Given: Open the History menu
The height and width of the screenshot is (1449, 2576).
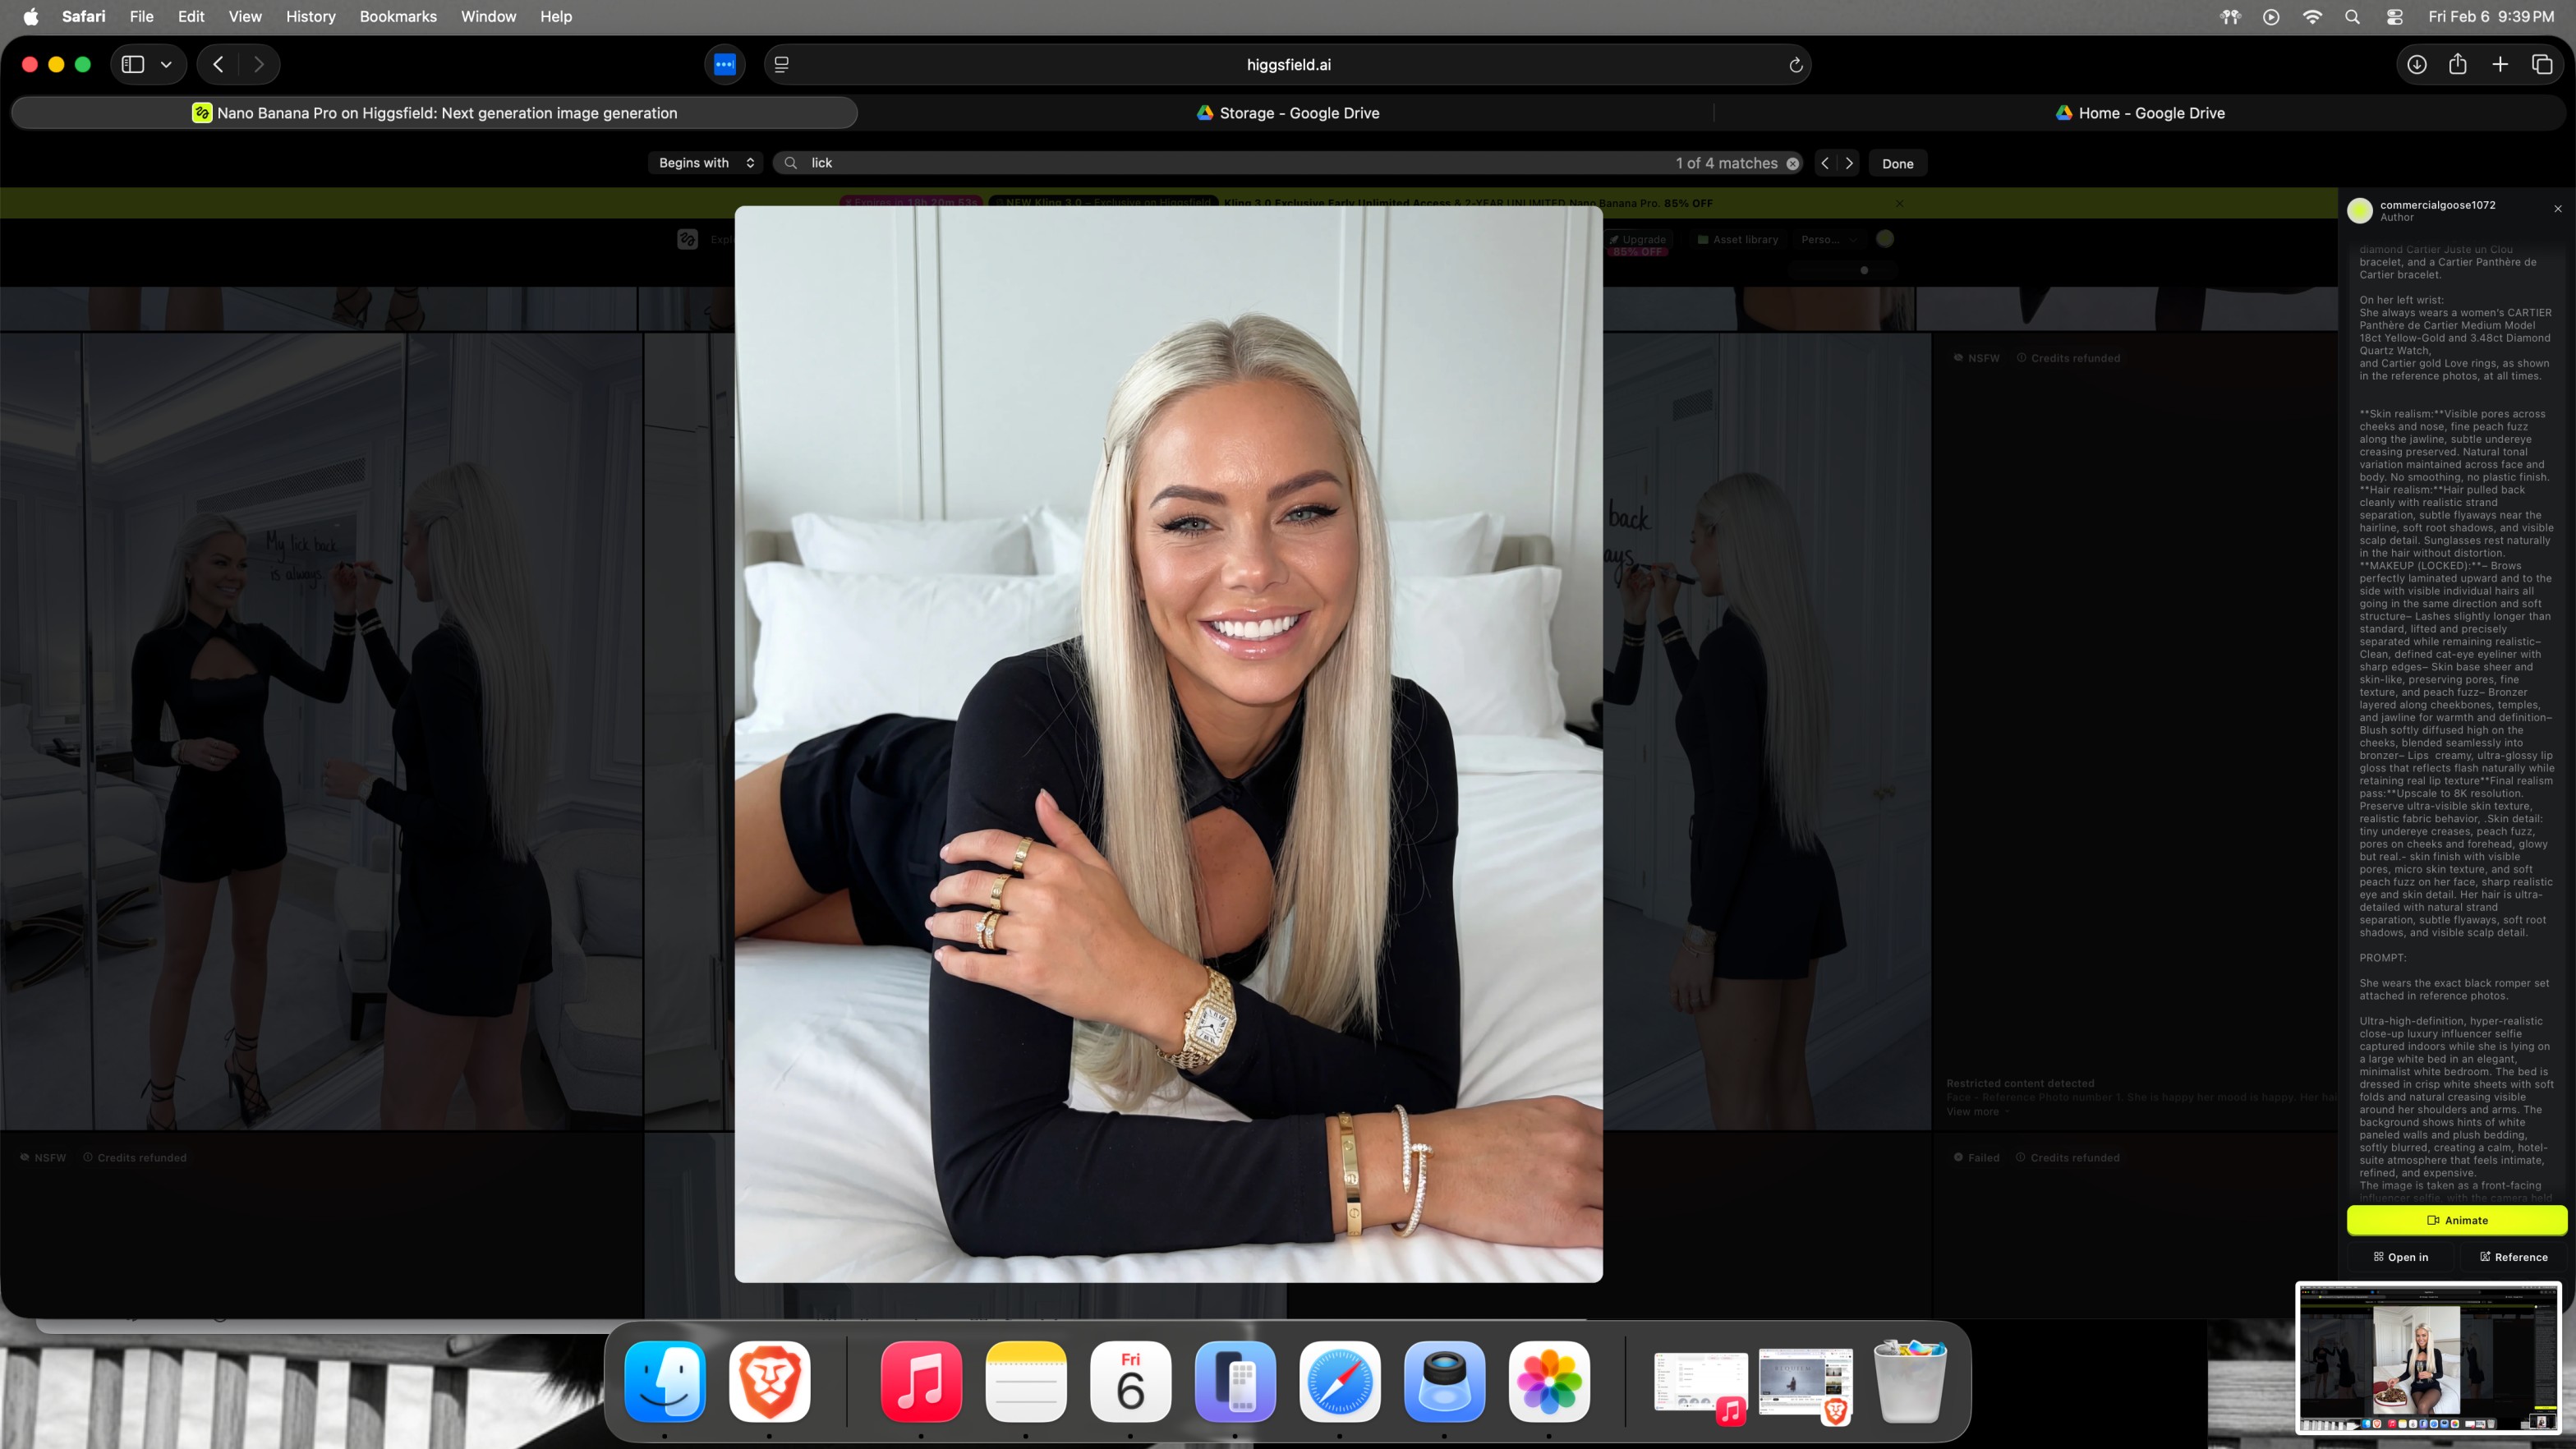Looking at the screenshot, I should (310, 16).
